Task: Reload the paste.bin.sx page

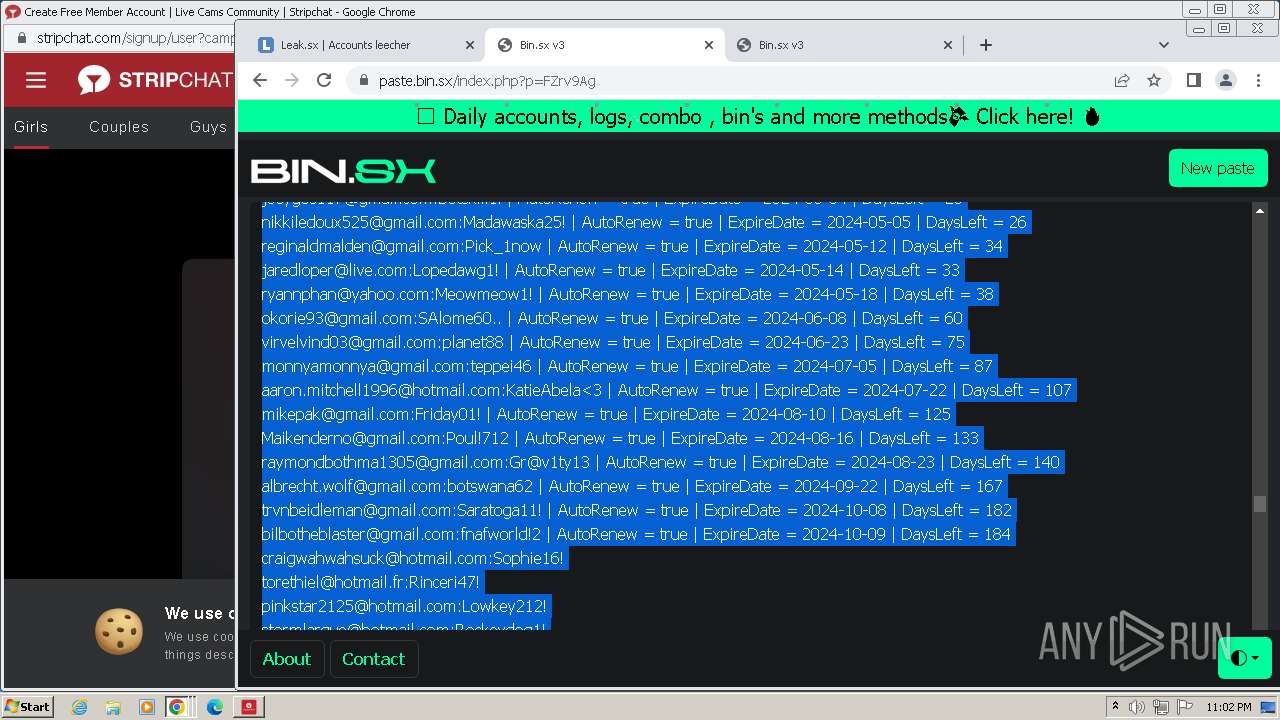Action: (324, 81)
